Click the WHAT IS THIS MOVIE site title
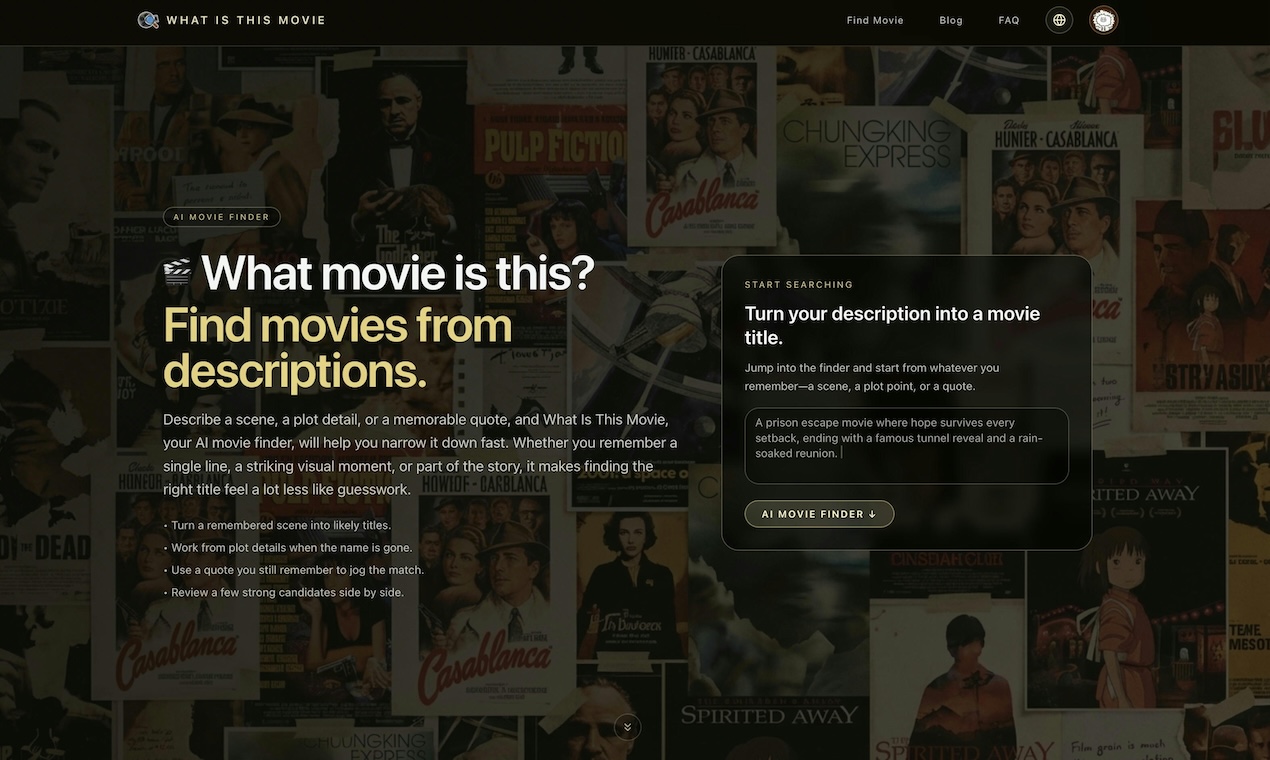1270x760 pixels. (x=246, y=20)
